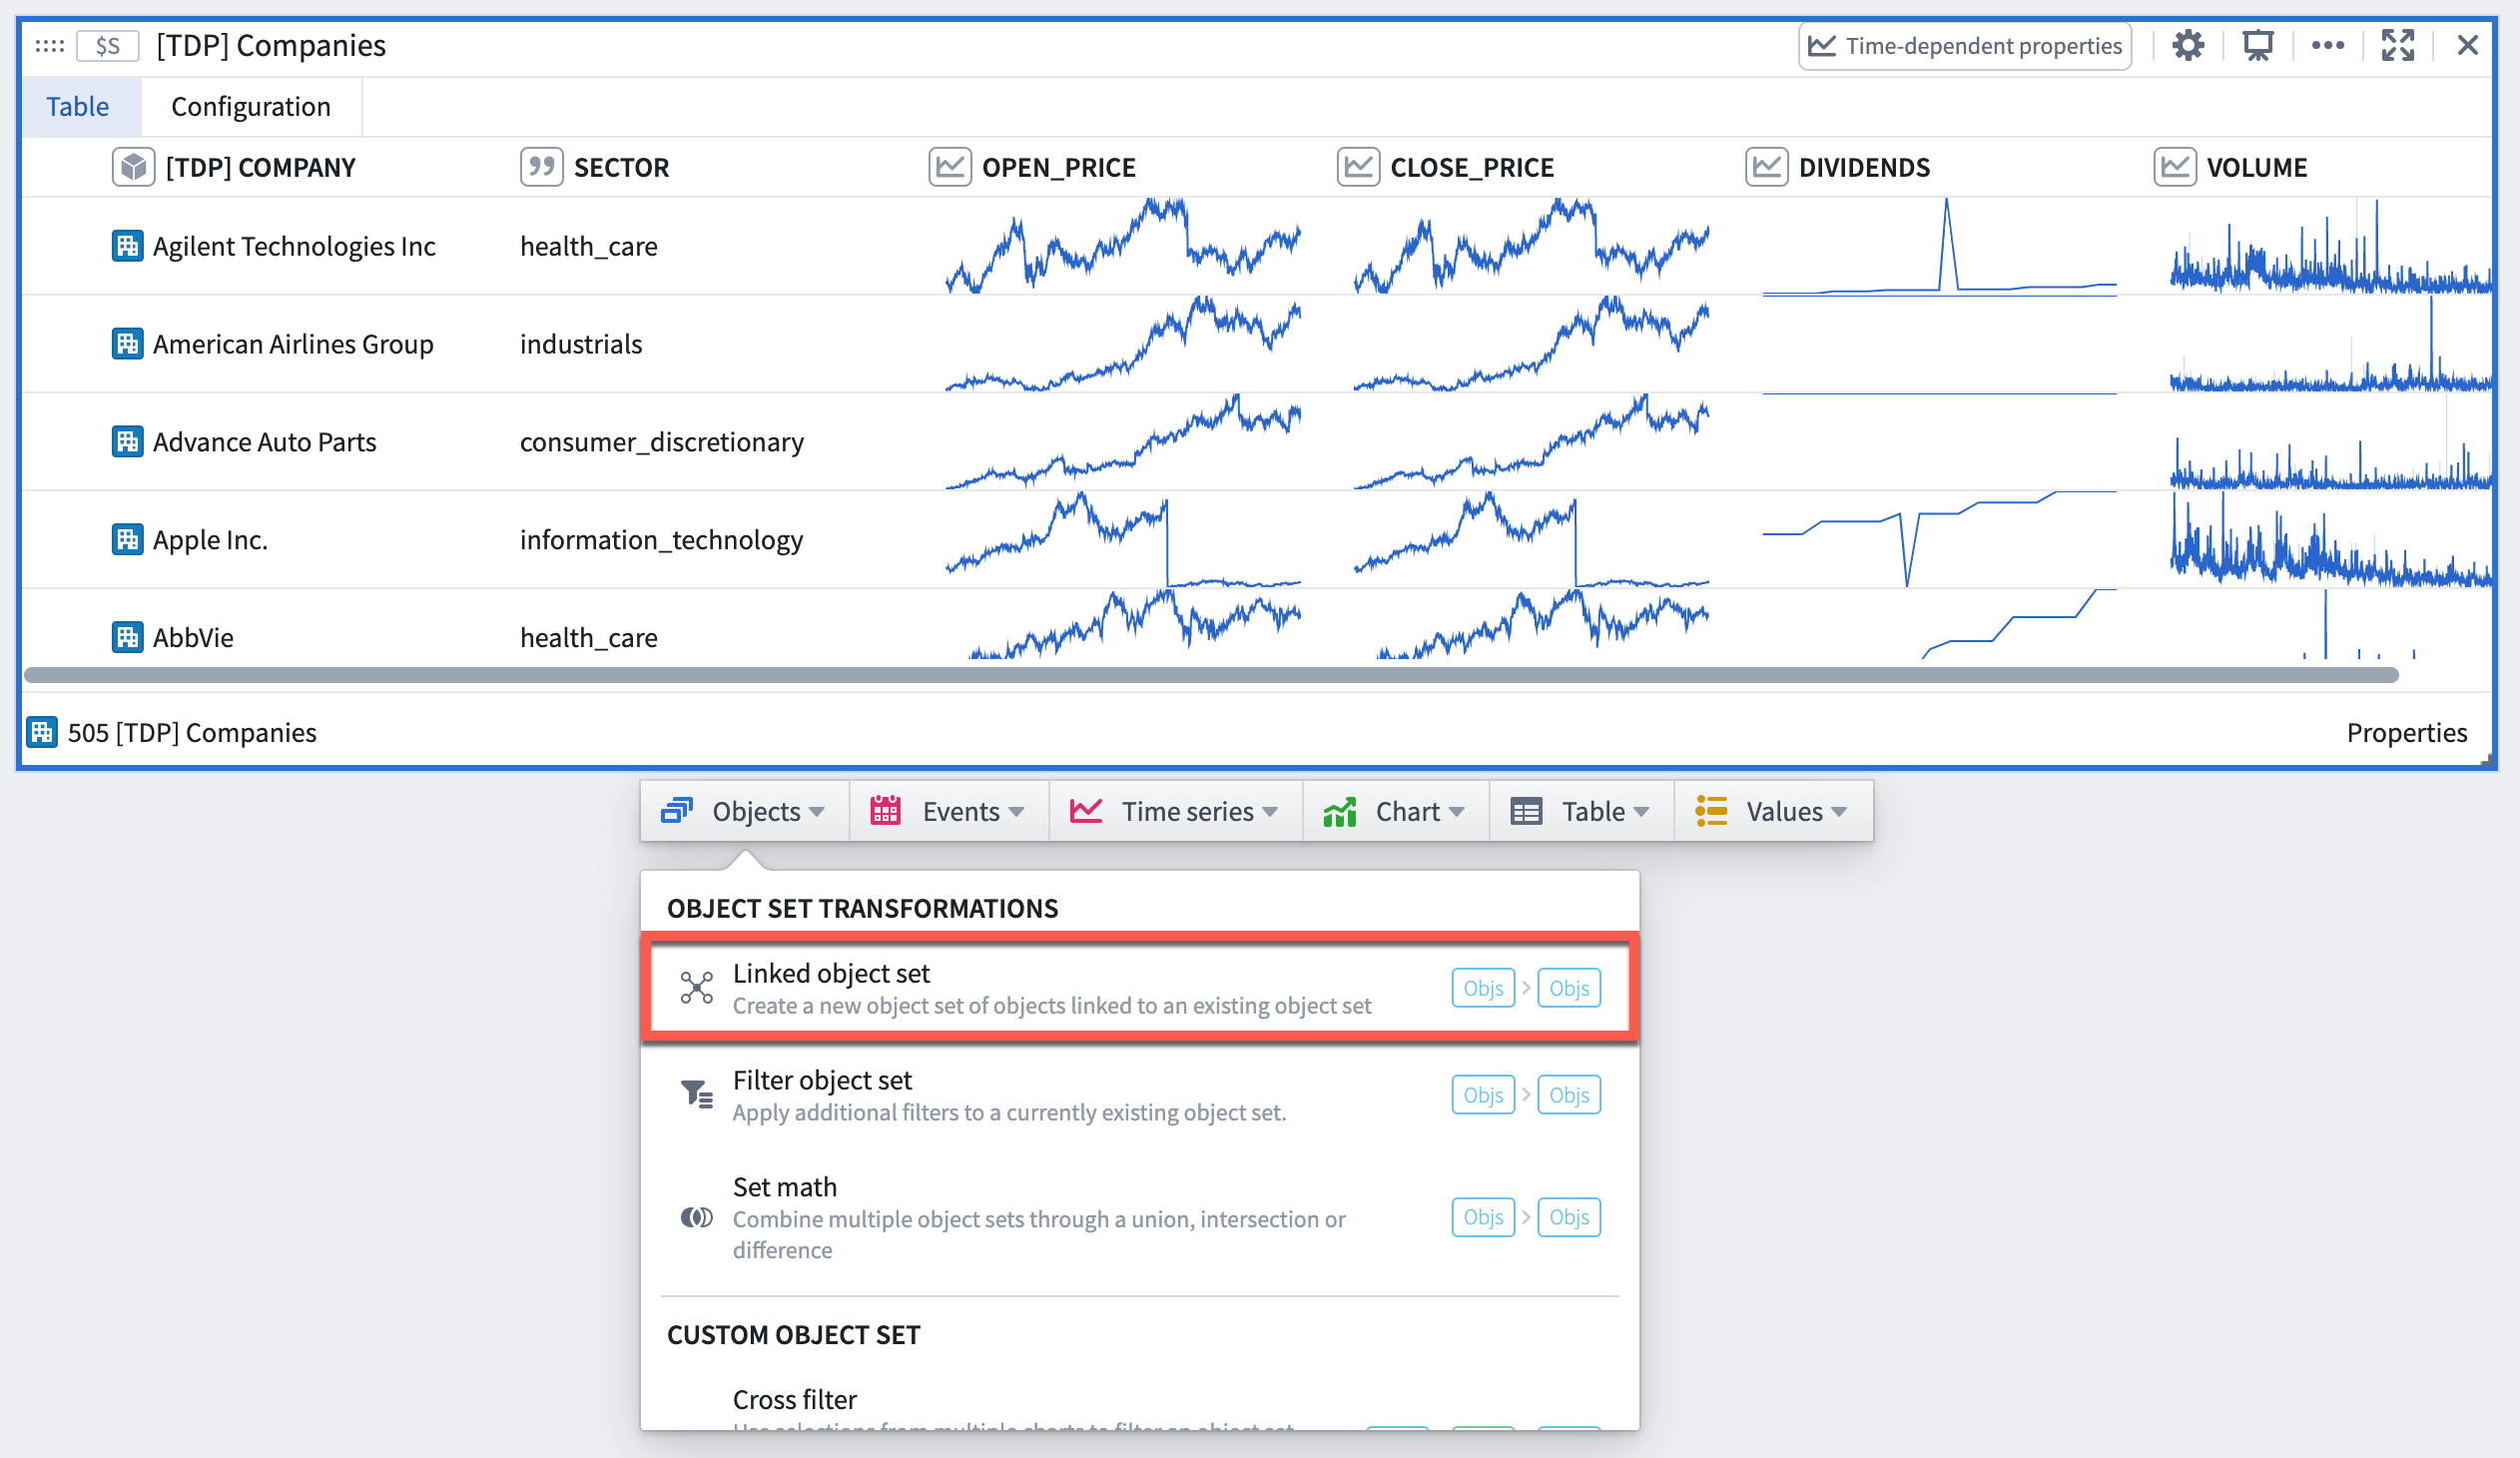Screen dimensions: 2520x1458
Task: Select AbbVie company name
Action: (193, 637)
